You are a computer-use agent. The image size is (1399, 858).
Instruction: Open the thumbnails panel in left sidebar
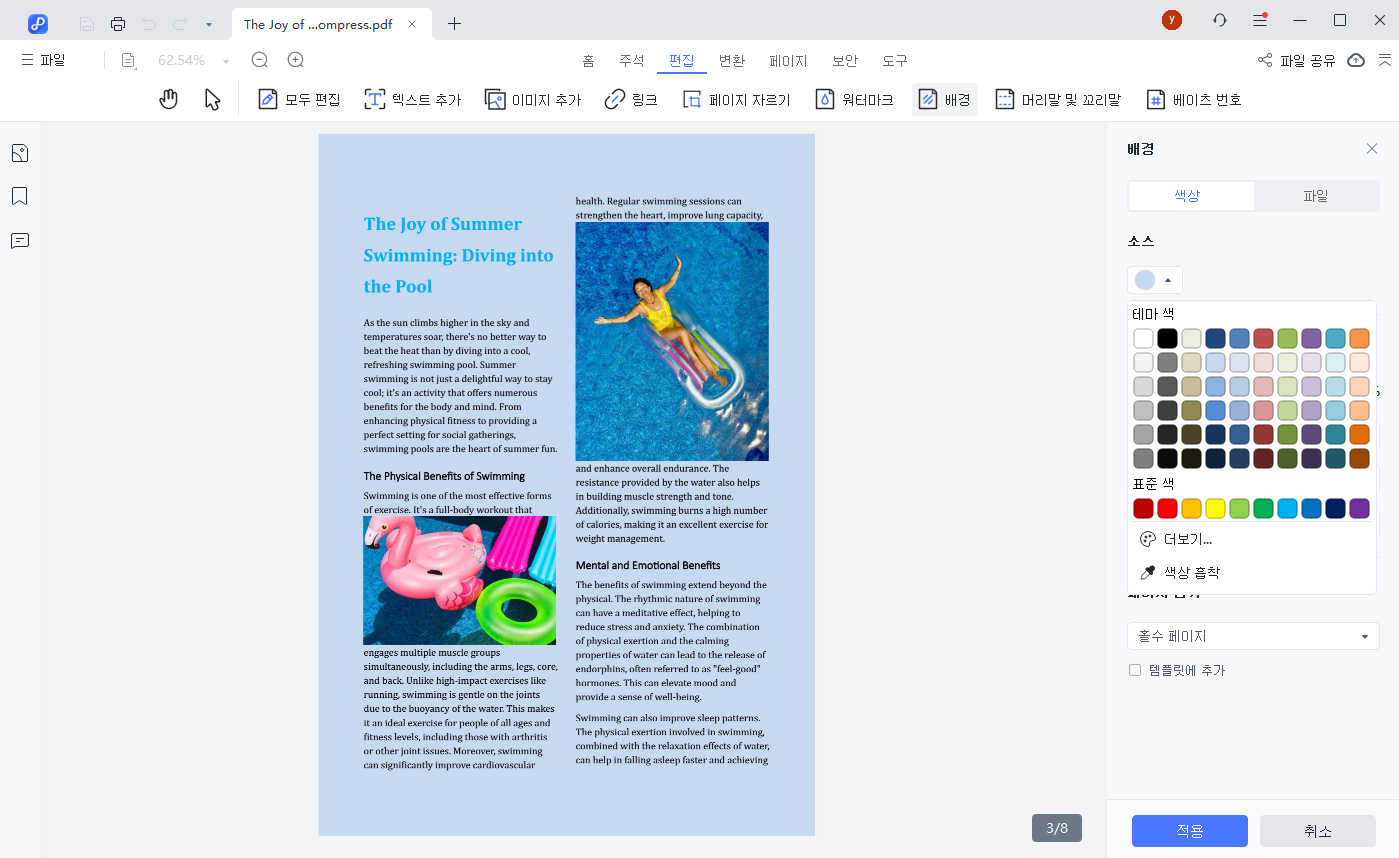point(20,153)
